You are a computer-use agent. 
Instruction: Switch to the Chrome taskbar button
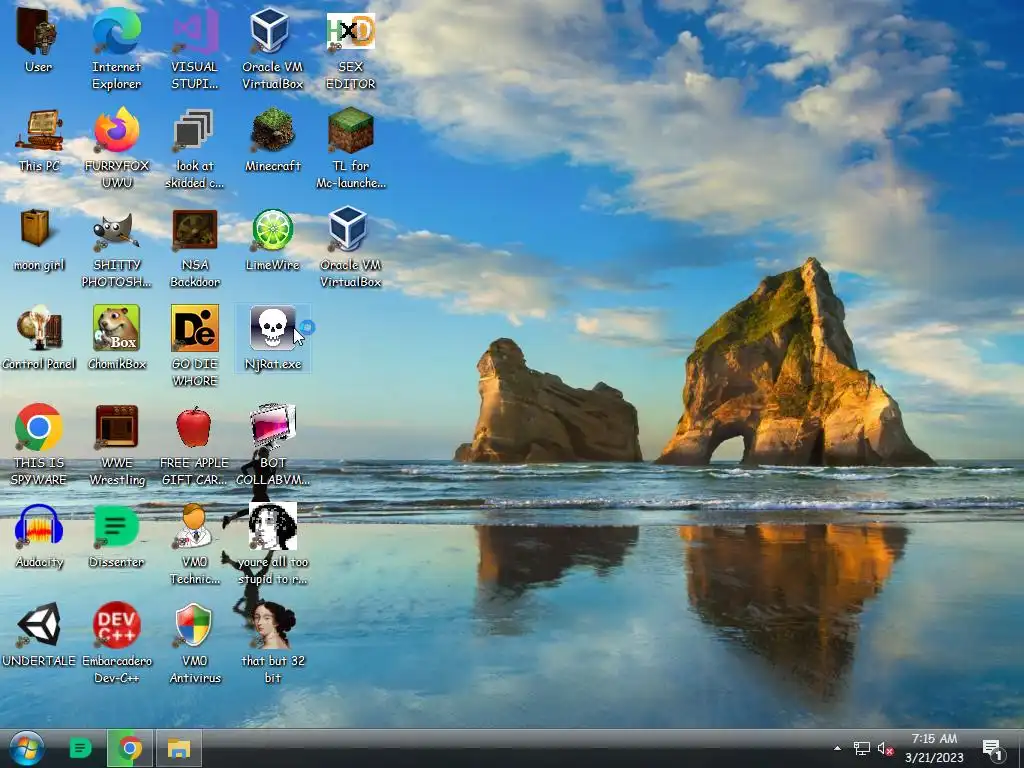(x=129, y=748)
